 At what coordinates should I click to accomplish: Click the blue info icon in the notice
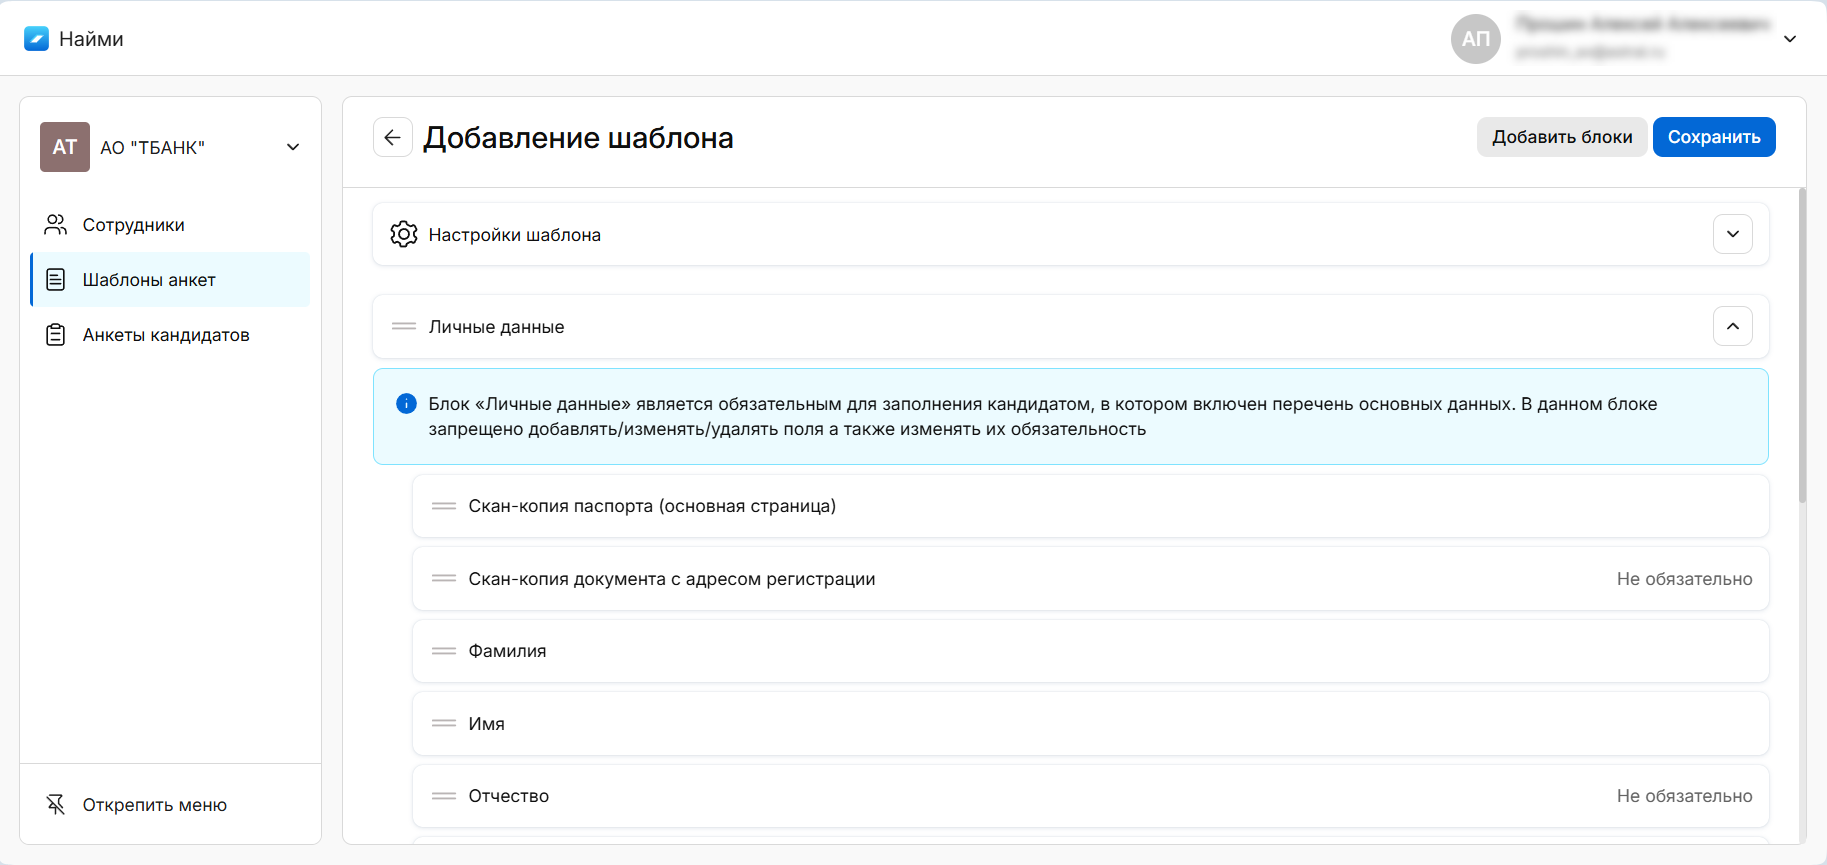tap(406, 404)
